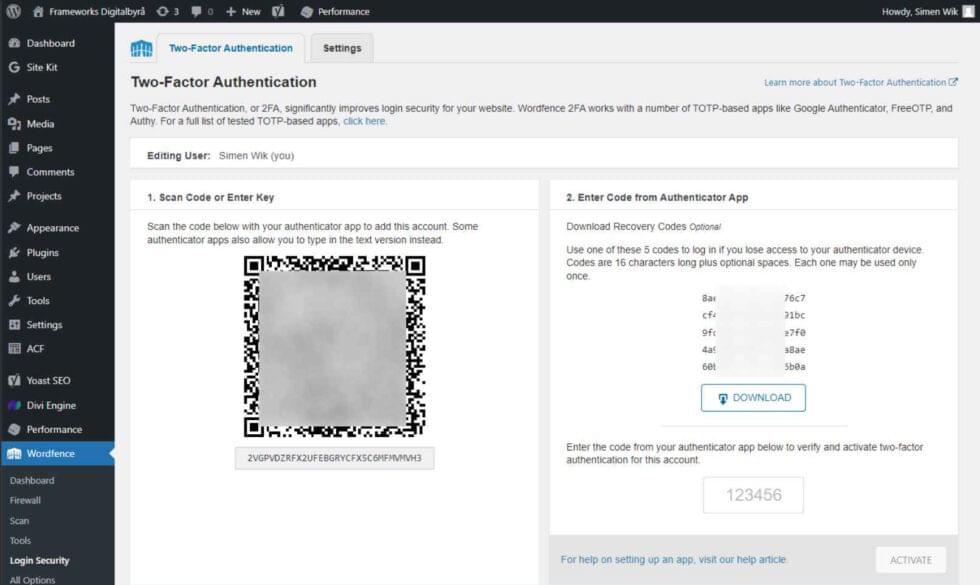This screenshot has height=585, width=980.
Task: Click 'Download Recovery Codes' label
Action: (626, 226)
